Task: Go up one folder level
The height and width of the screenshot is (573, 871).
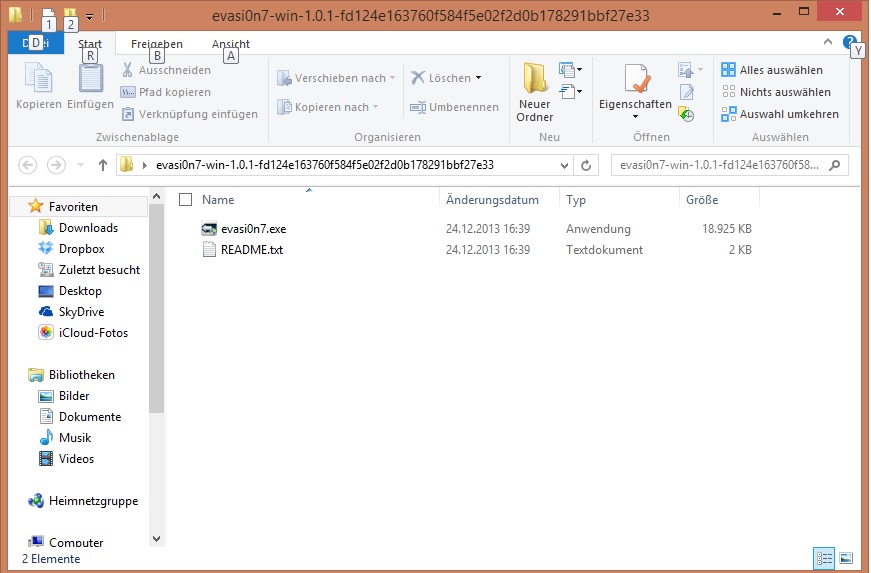Action: point(102,165)
